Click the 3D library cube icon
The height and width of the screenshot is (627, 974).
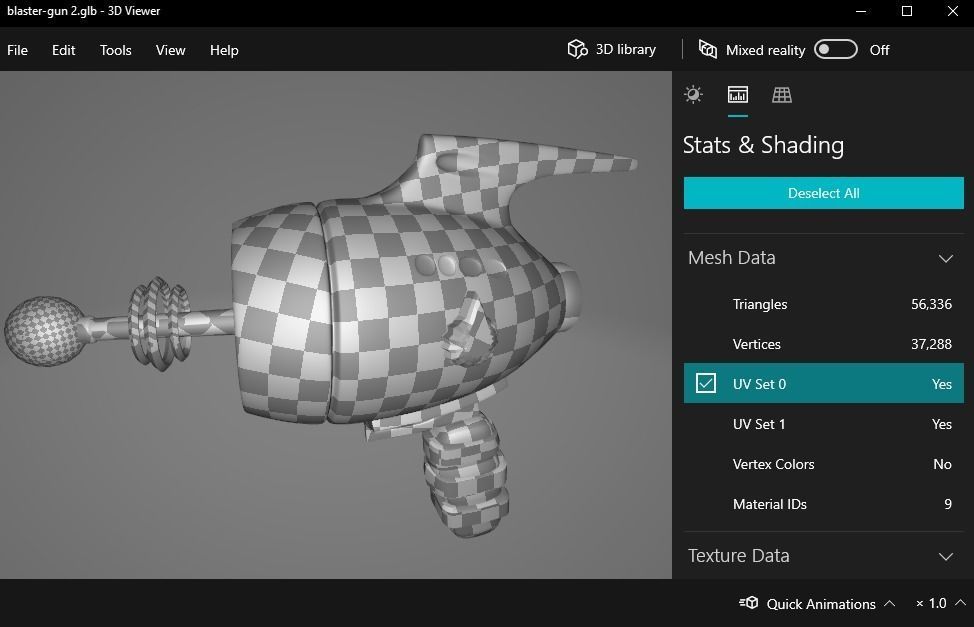click(577, 49)
